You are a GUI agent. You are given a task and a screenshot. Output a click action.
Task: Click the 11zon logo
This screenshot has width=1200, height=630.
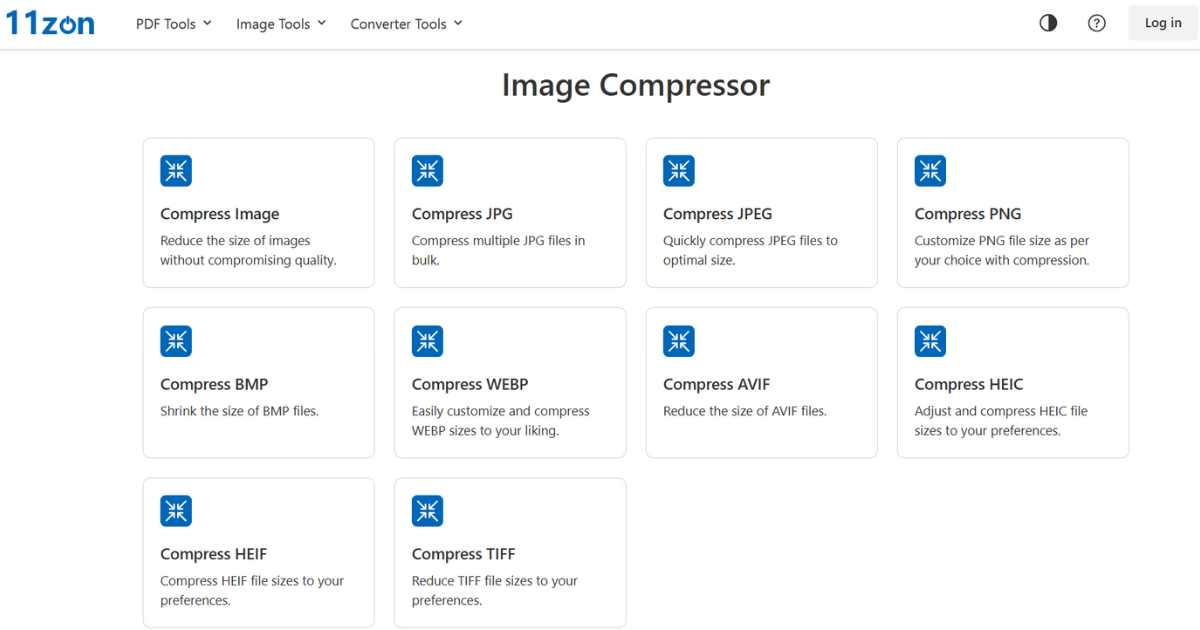coord(50,23)
